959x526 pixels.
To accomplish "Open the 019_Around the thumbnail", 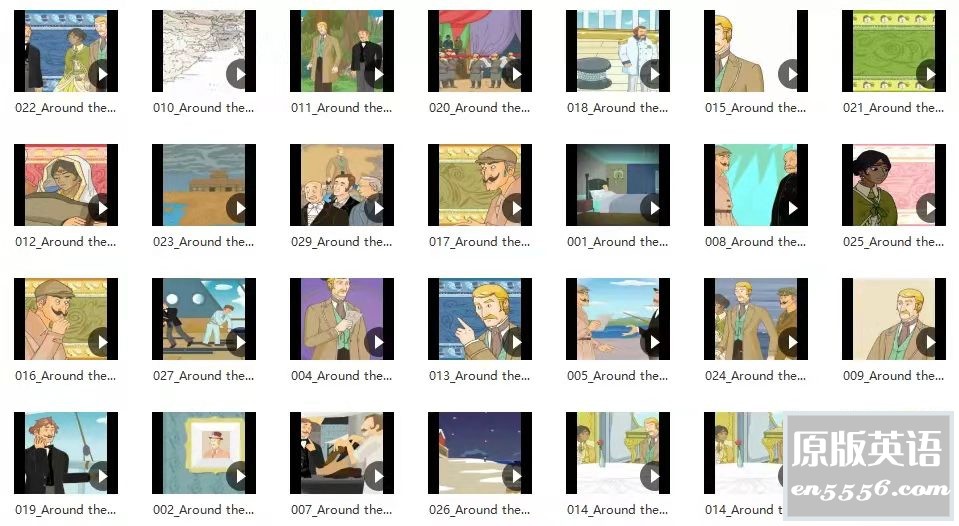I will click(x=66, y=453).
